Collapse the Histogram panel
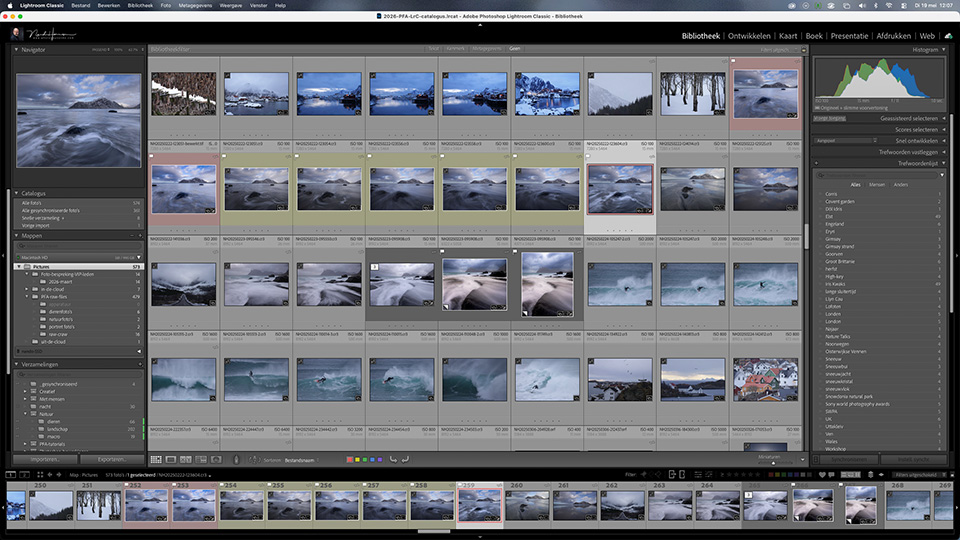Image resolution: width=960 pixels, height=540 pixels. pyautogui.click(x=943, y=50)
